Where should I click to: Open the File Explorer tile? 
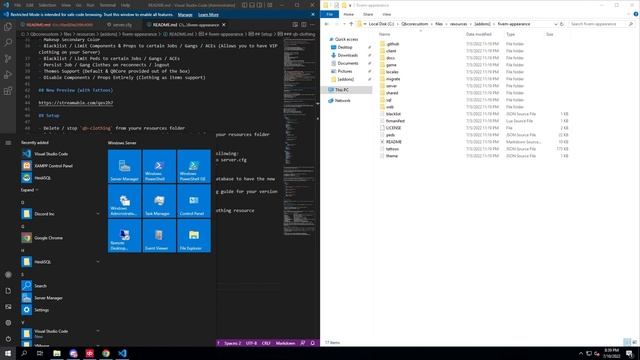[194, 236]
